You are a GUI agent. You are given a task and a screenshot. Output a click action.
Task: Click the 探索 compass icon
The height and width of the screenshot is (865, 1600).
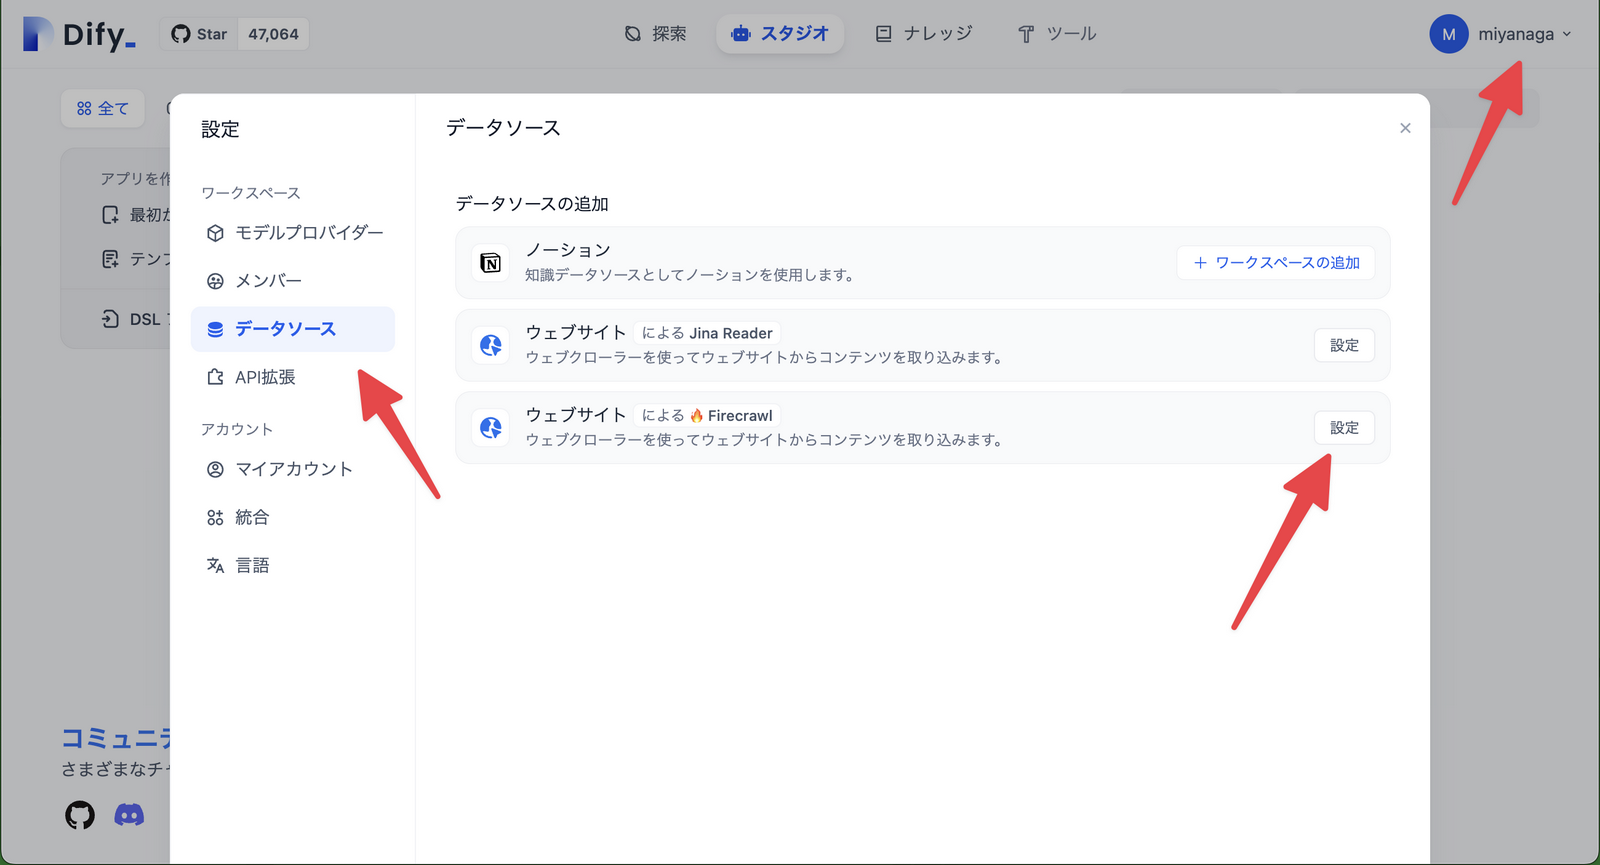[x=633, y=34]
